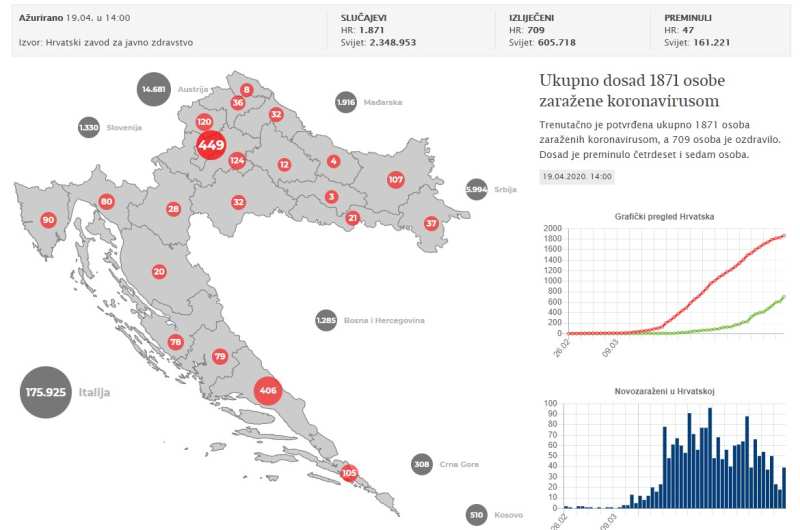Click the Bosna i Hercegovina 1.285 bubble
Viewport: 800px width, 530px height.
[x=325, y=320]
